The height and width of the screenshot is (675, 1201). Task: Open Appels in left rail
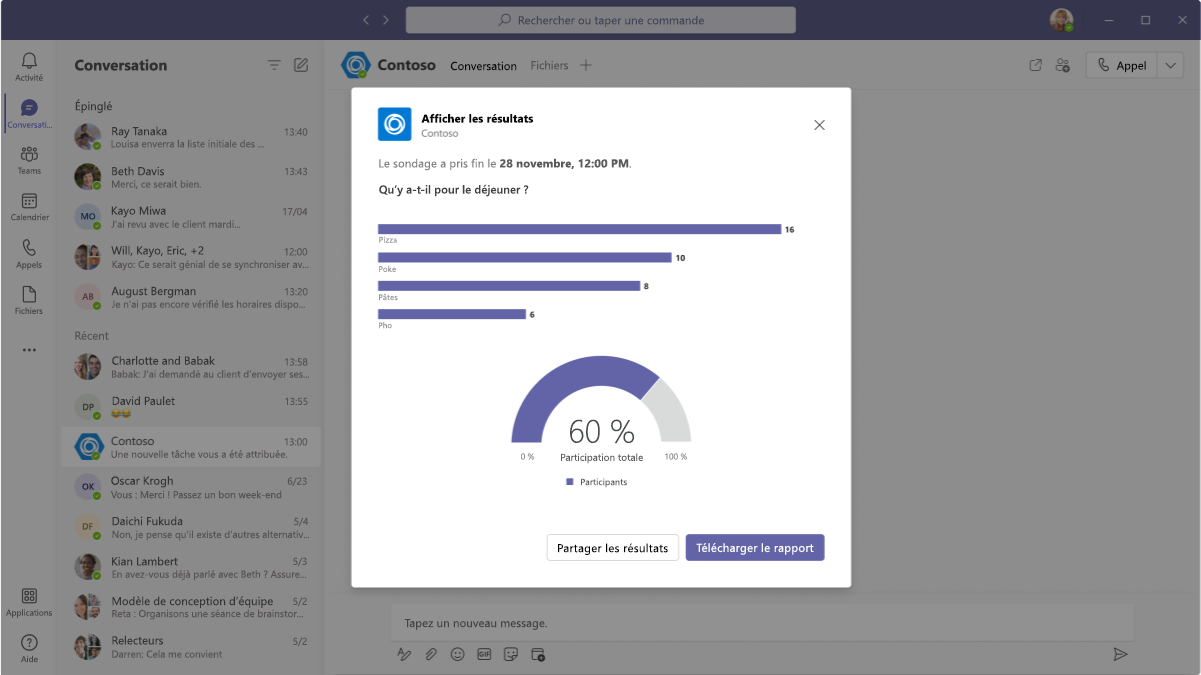pyautogui.click(x=29, y=254)
